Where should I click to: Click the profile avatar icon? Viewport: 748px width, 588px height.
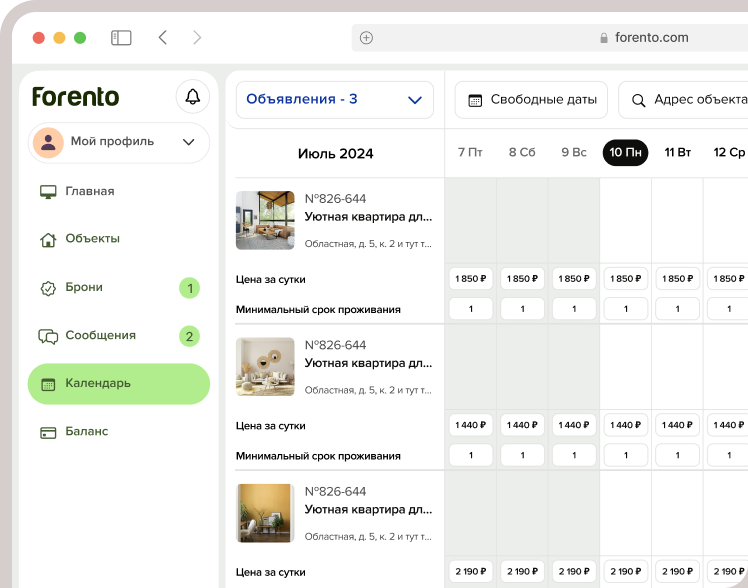47,142
